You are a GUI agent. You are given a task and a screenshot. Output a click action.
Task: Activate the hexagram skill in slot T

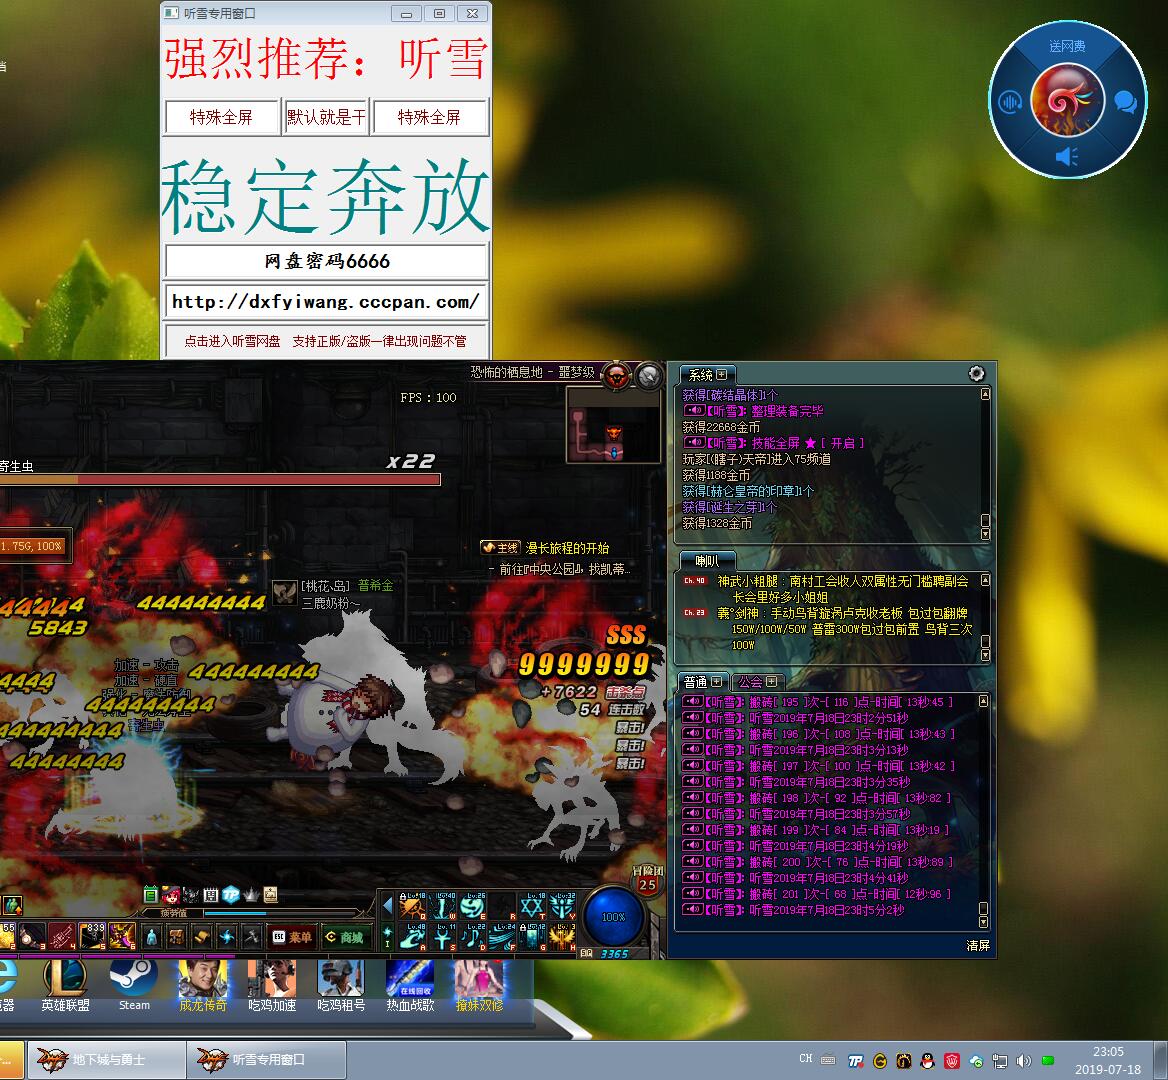532,905
